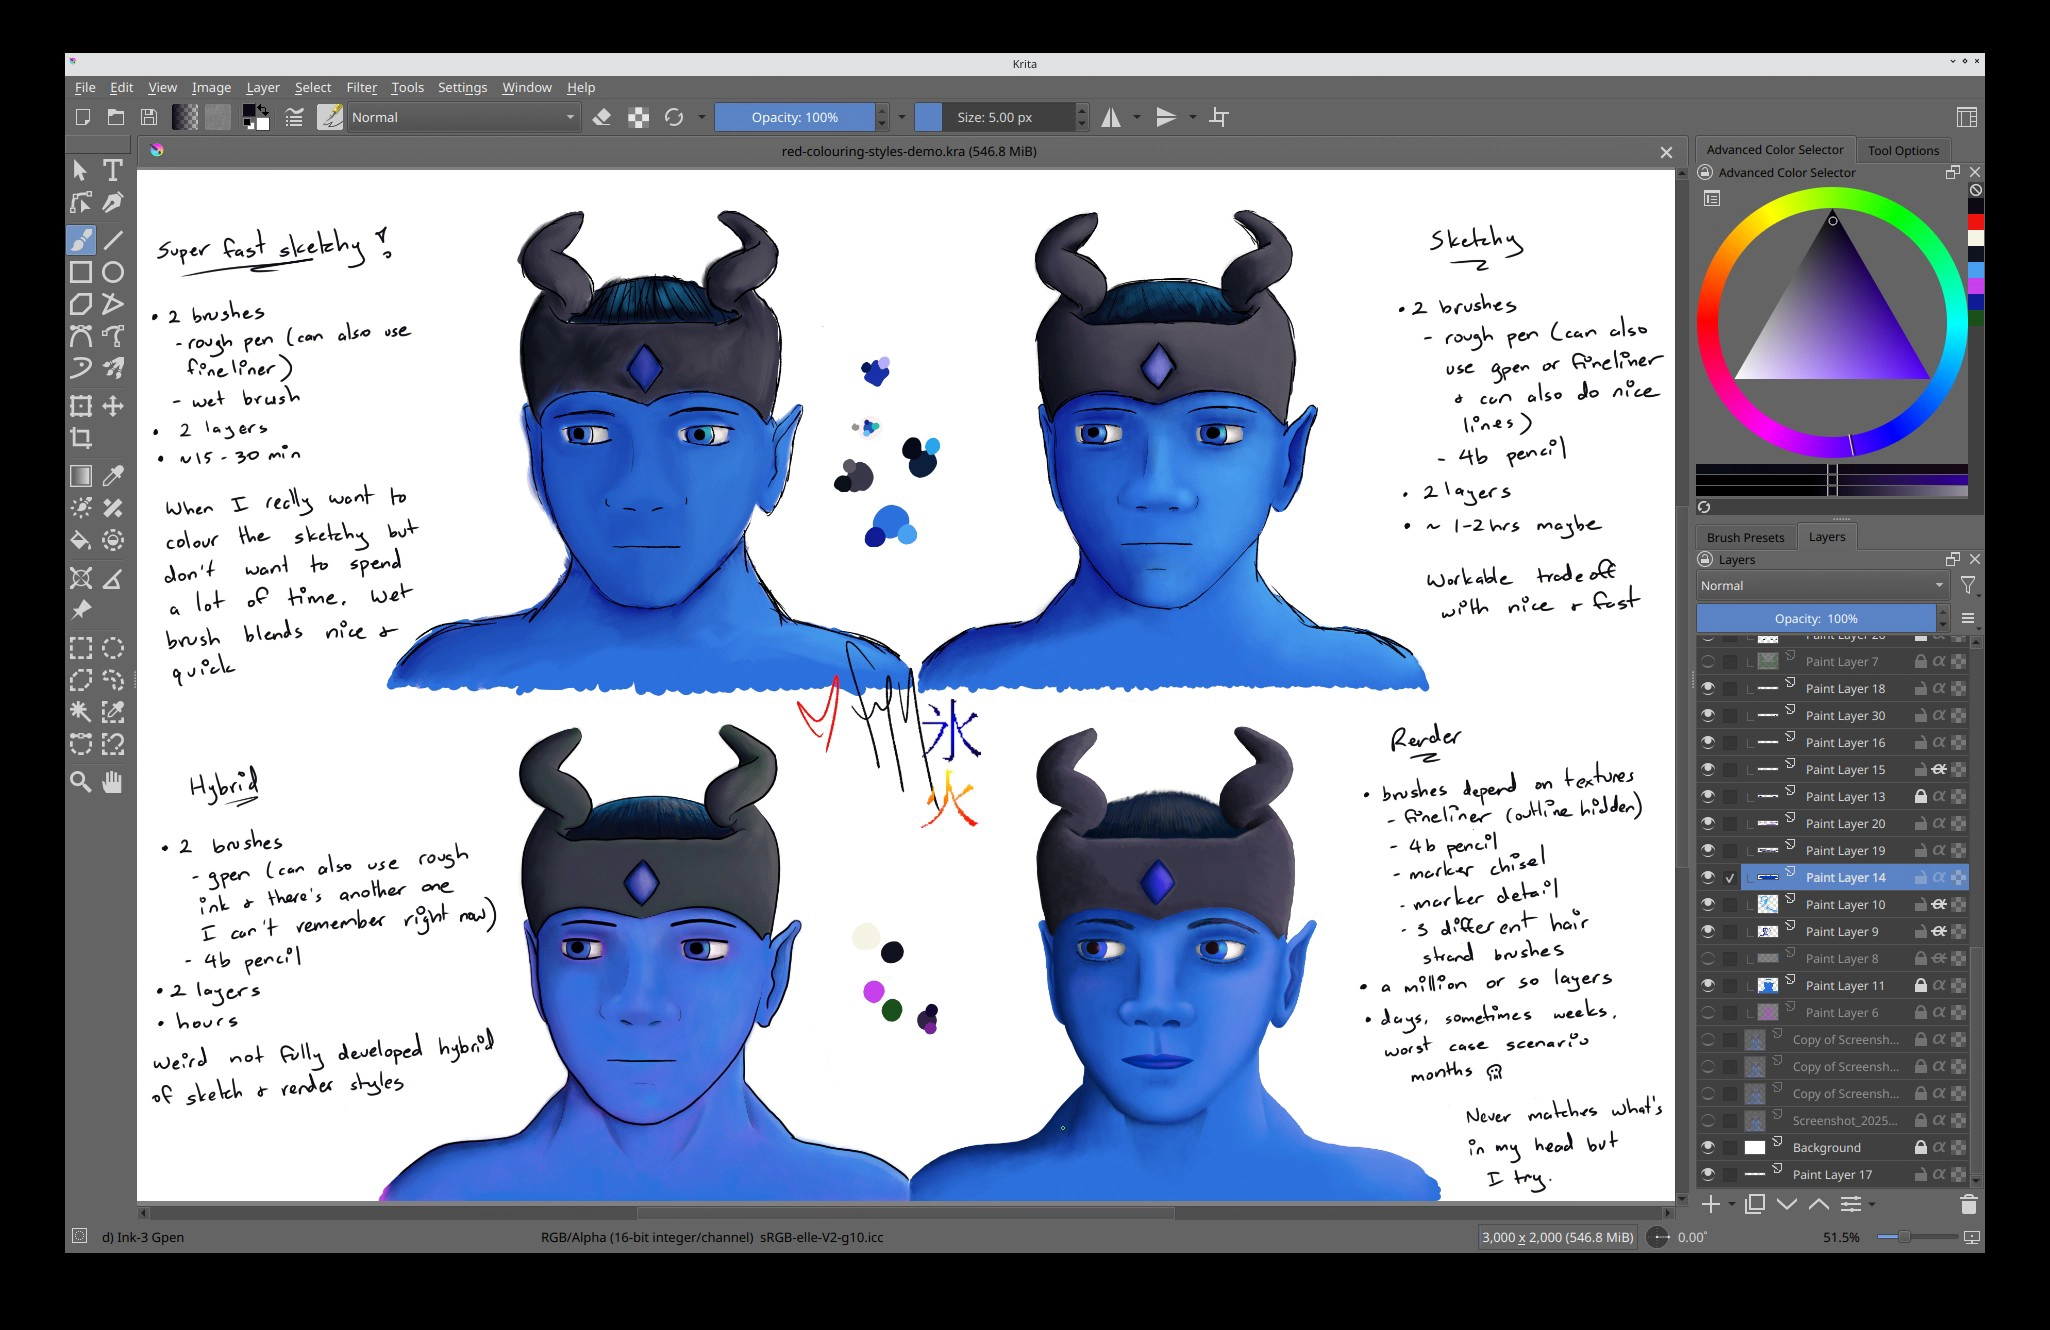2050x1330 pixels.
Task: Toggle eraser mode in toolbar
Action: 602,117
